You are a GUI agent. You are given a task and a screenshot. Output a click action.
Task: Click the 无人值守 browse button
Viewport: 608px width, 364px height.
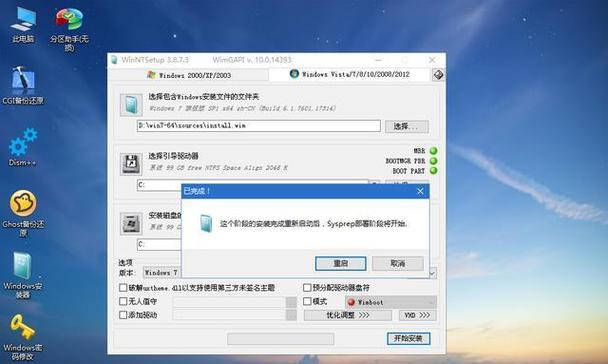pos(291,302)
